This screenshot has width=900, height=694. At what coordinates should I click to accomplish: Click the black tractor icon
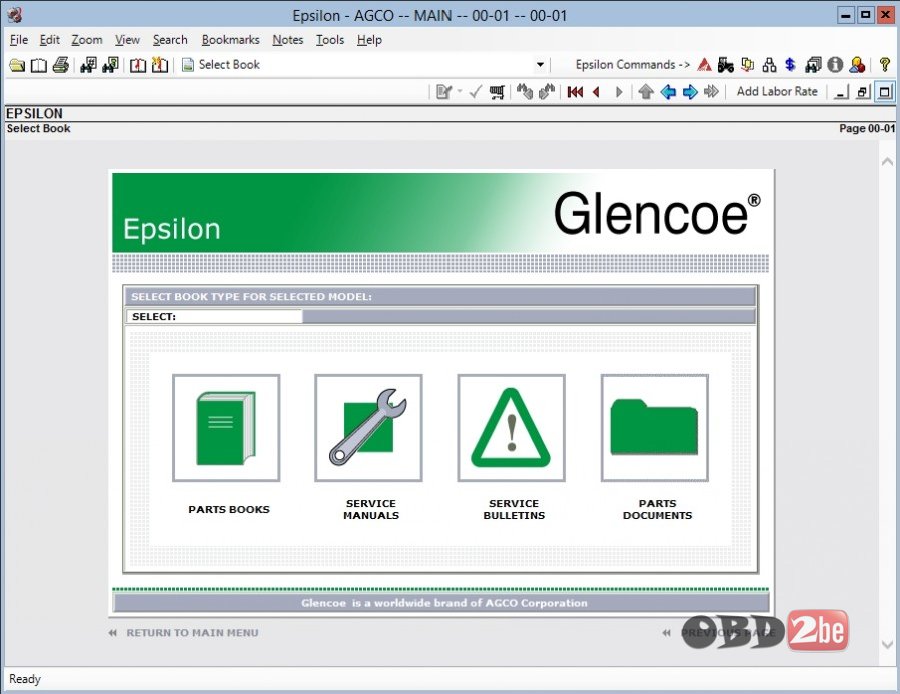[726, 65]
